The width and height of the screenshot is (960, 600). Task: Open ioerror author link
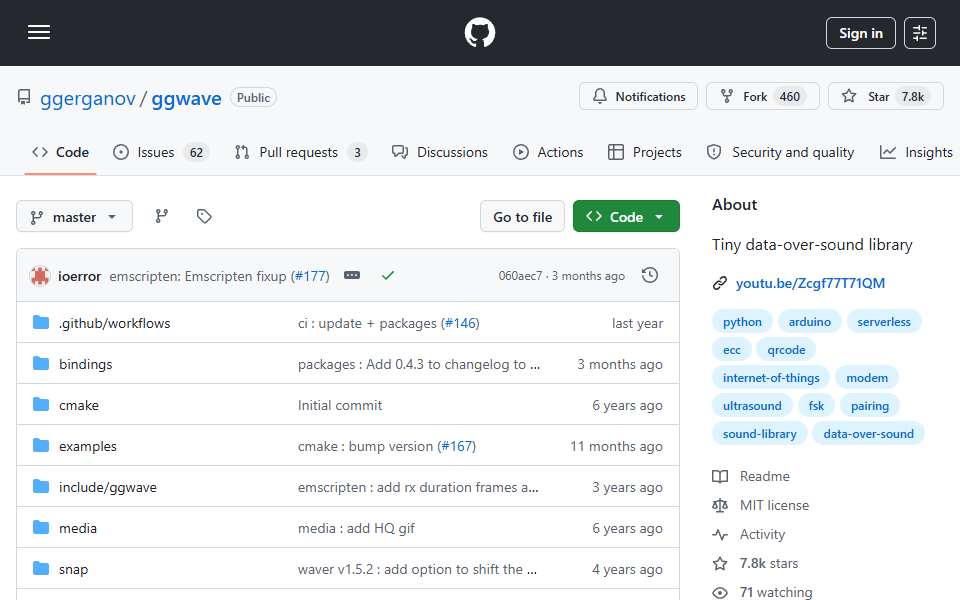(80, 276)
